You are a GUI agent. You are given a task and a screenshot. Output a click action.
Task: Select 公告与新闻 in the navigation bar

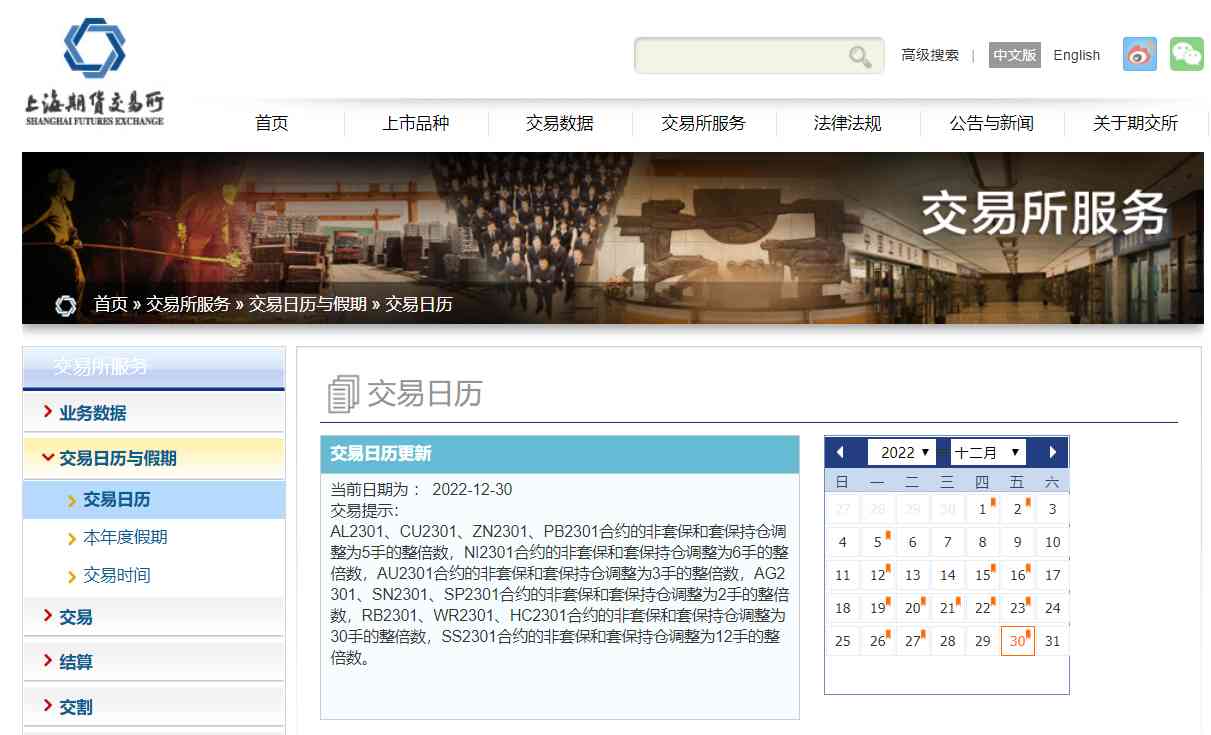point(991,123)
